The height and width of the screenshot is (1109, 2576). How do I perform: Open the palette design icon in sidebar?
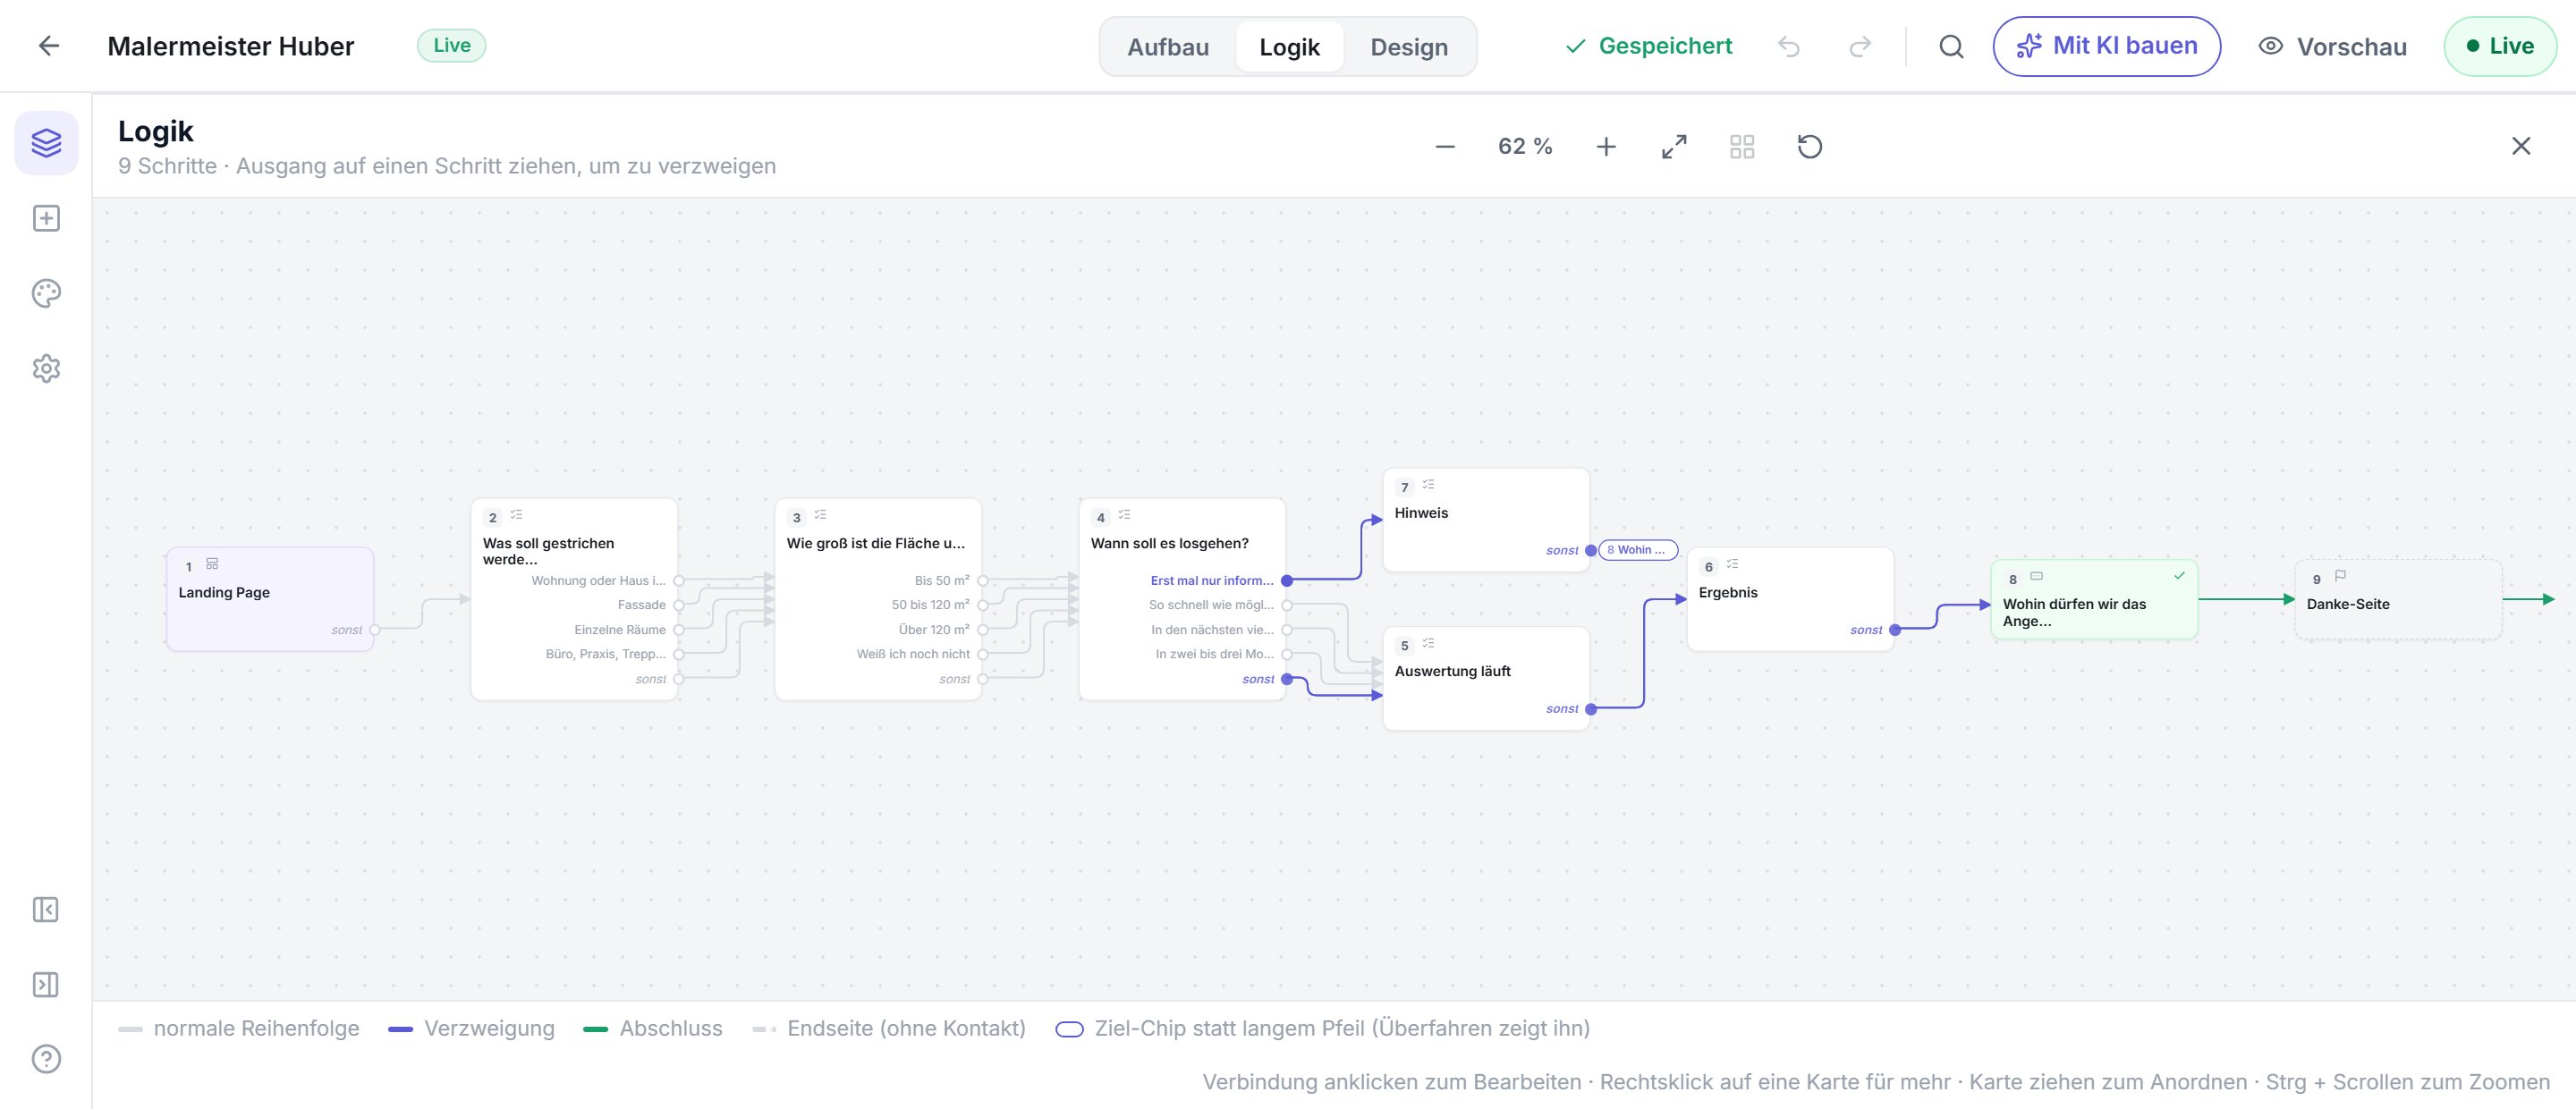[x=46, y=293]
